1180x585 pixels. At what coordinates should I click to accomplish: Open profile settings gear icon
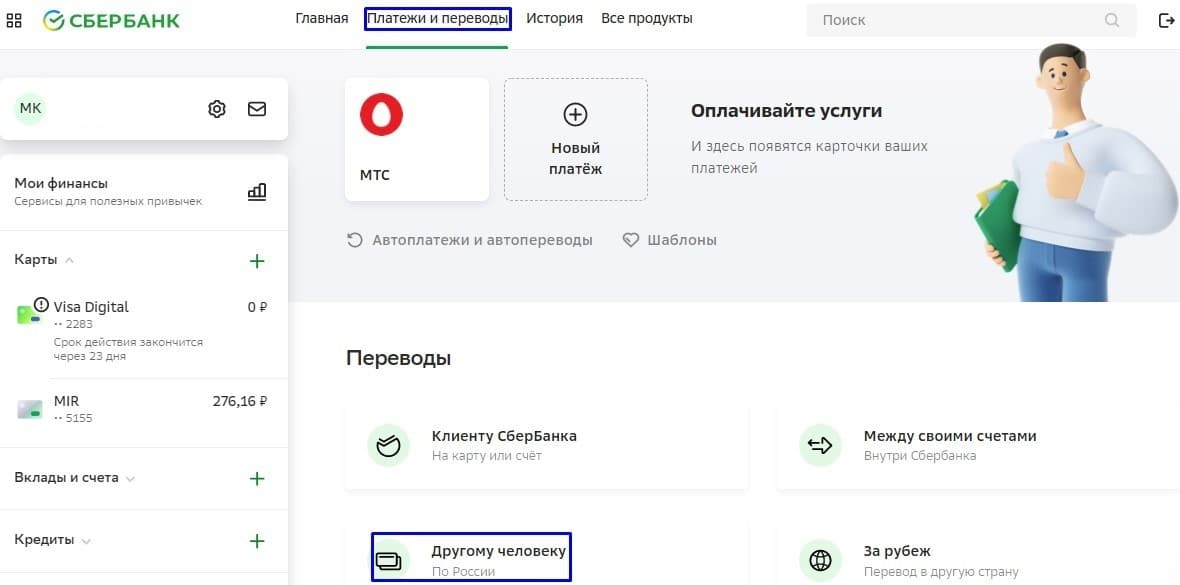coord(217,109)
